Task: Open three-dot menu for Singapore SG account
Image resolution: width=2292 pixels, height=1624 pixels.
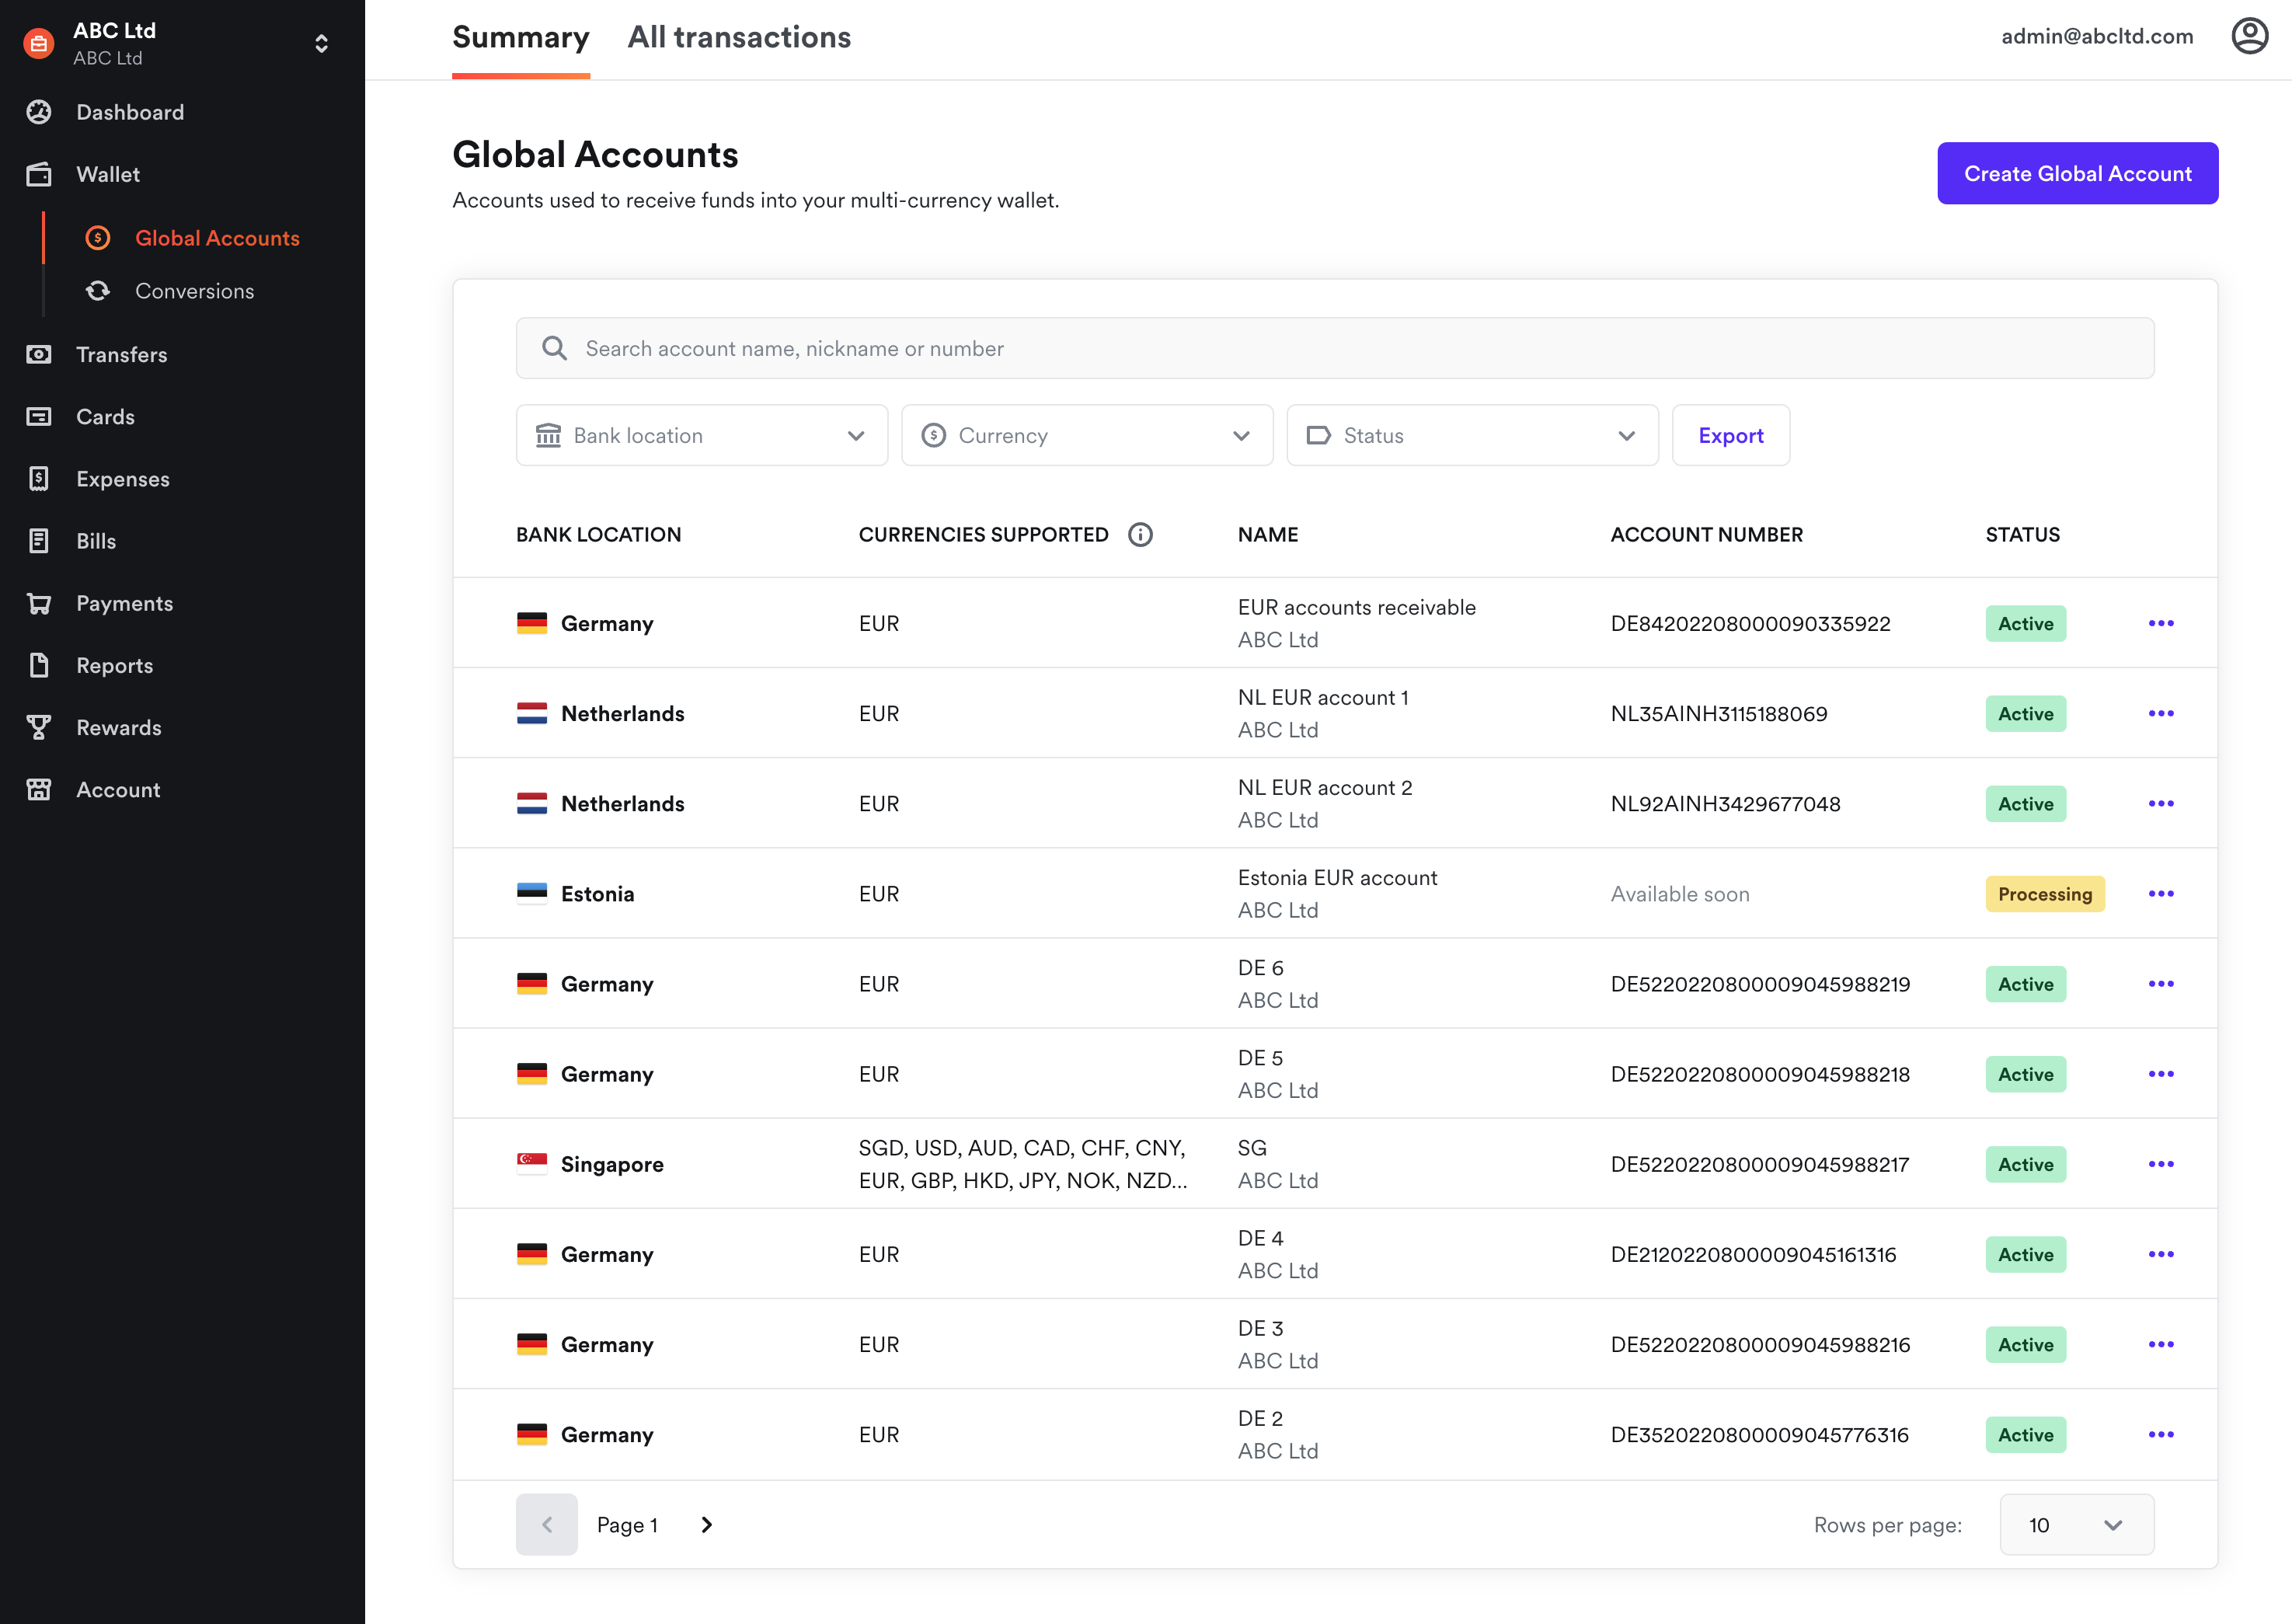Action: coord(2160,1164)
